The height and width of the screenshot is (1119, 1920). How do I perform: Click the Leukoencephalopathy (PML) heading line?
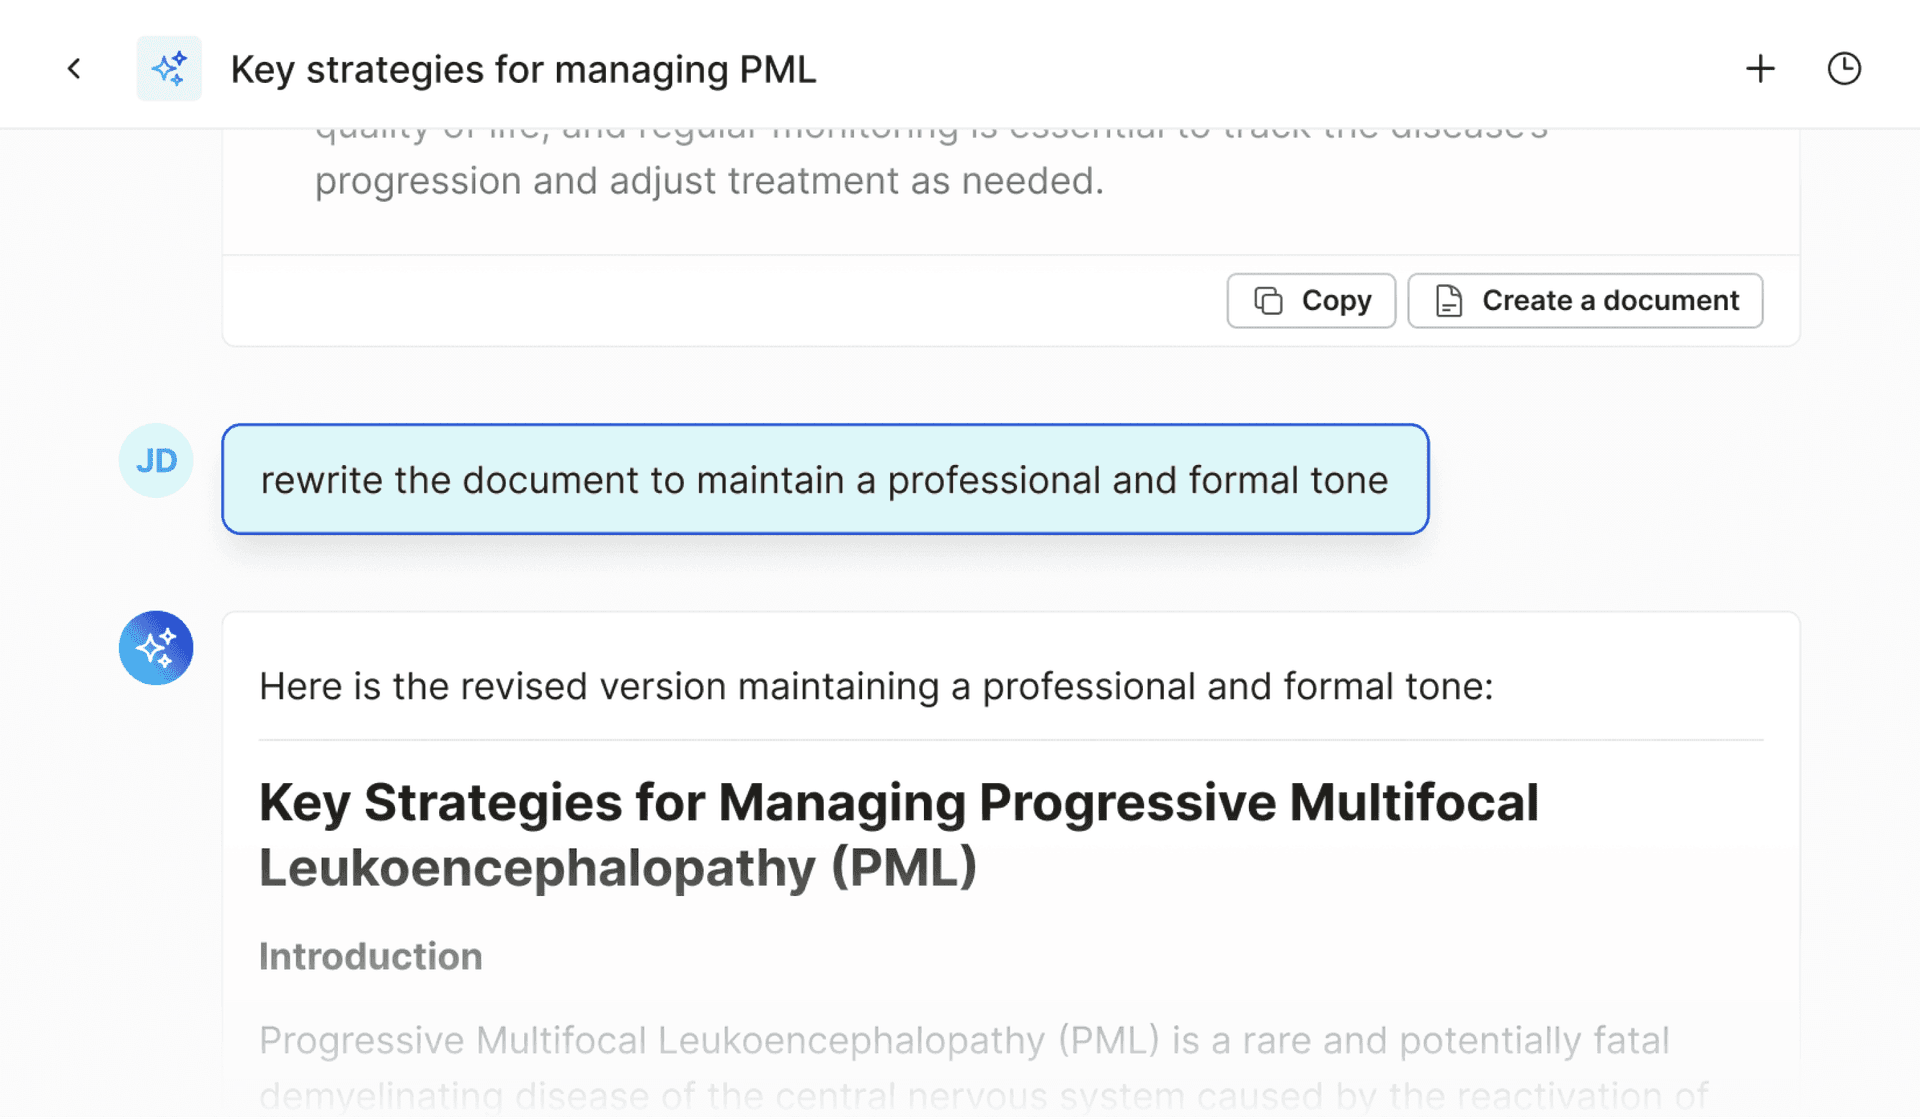617,867
